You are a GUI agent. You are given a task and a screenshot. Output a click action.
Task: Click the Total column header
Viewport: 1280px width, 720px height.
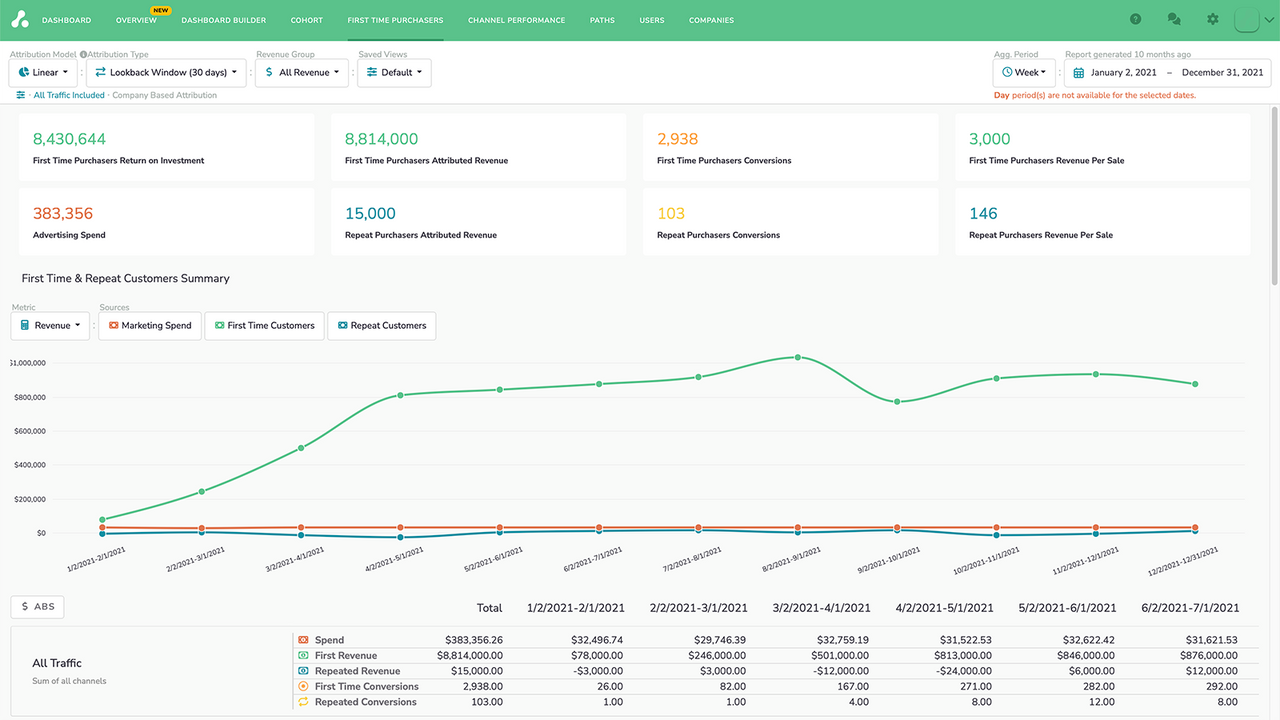click(489, 608)
